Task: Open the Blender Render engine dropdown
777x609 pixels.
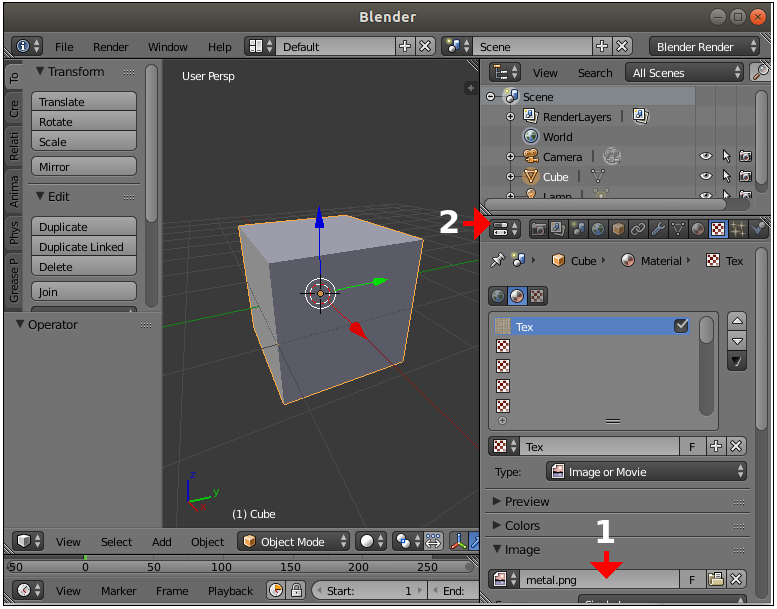Action: tap(704, 47)
